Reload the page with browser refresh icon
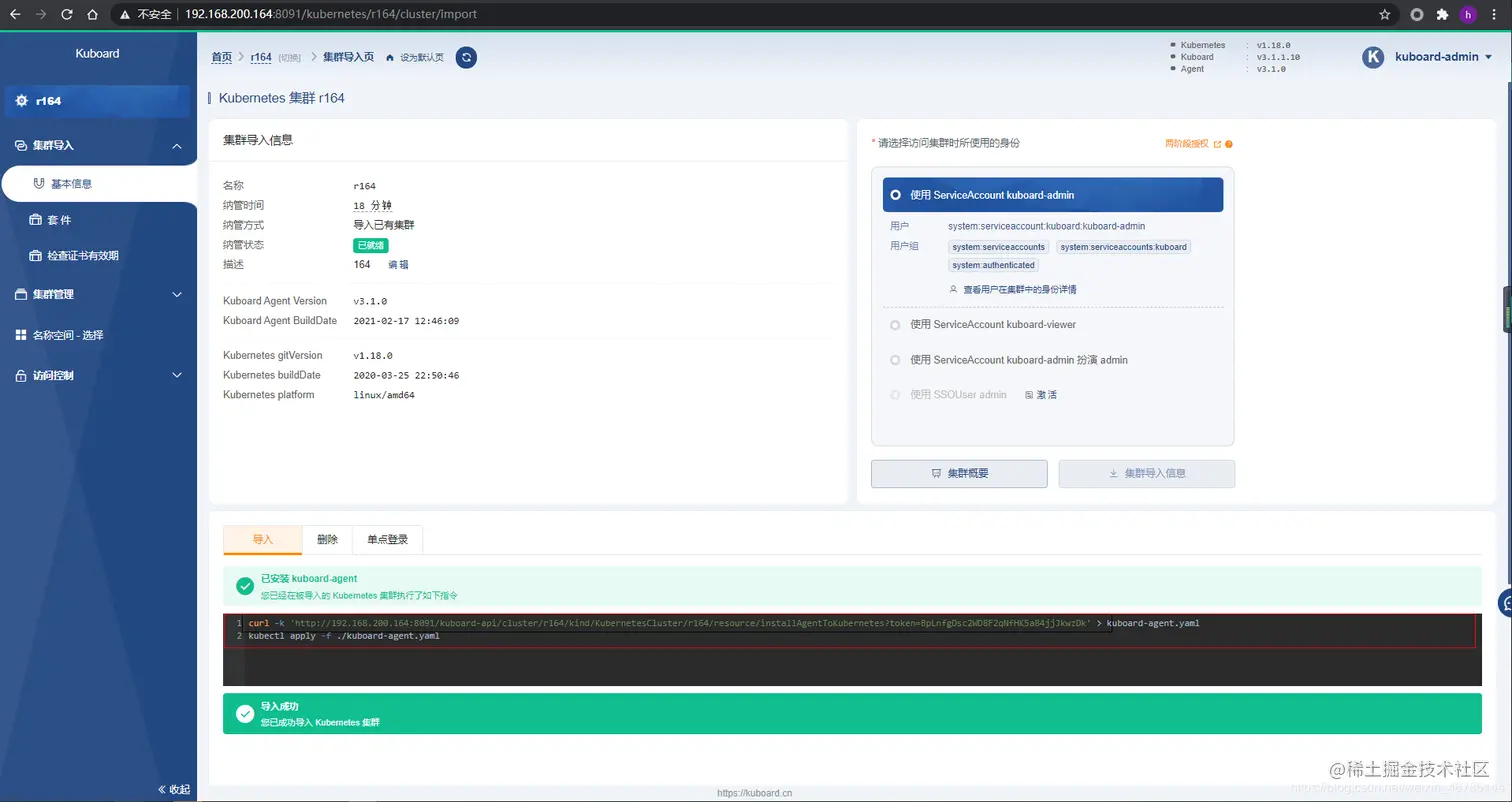 click(x=66, y=14)
